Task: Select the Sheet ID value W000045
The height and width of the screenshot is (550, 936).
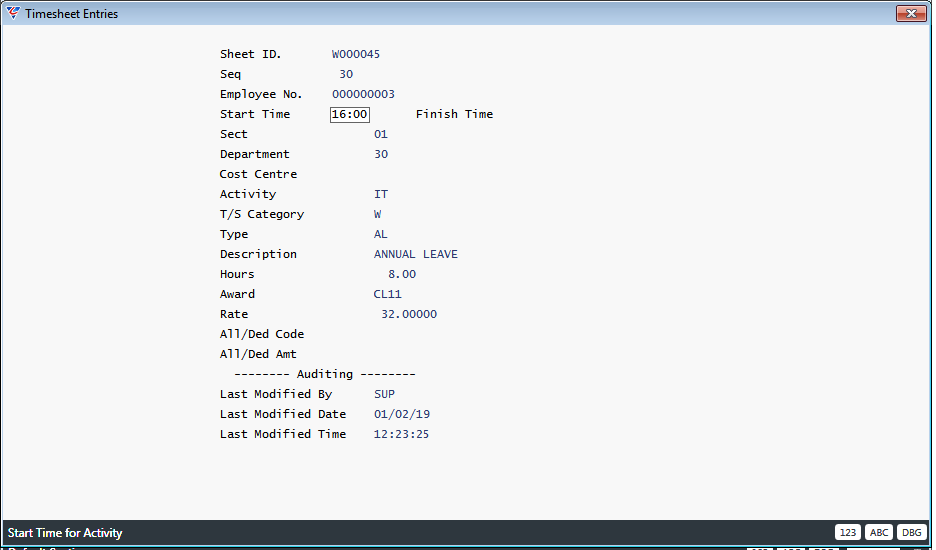Action: (356, 54)
